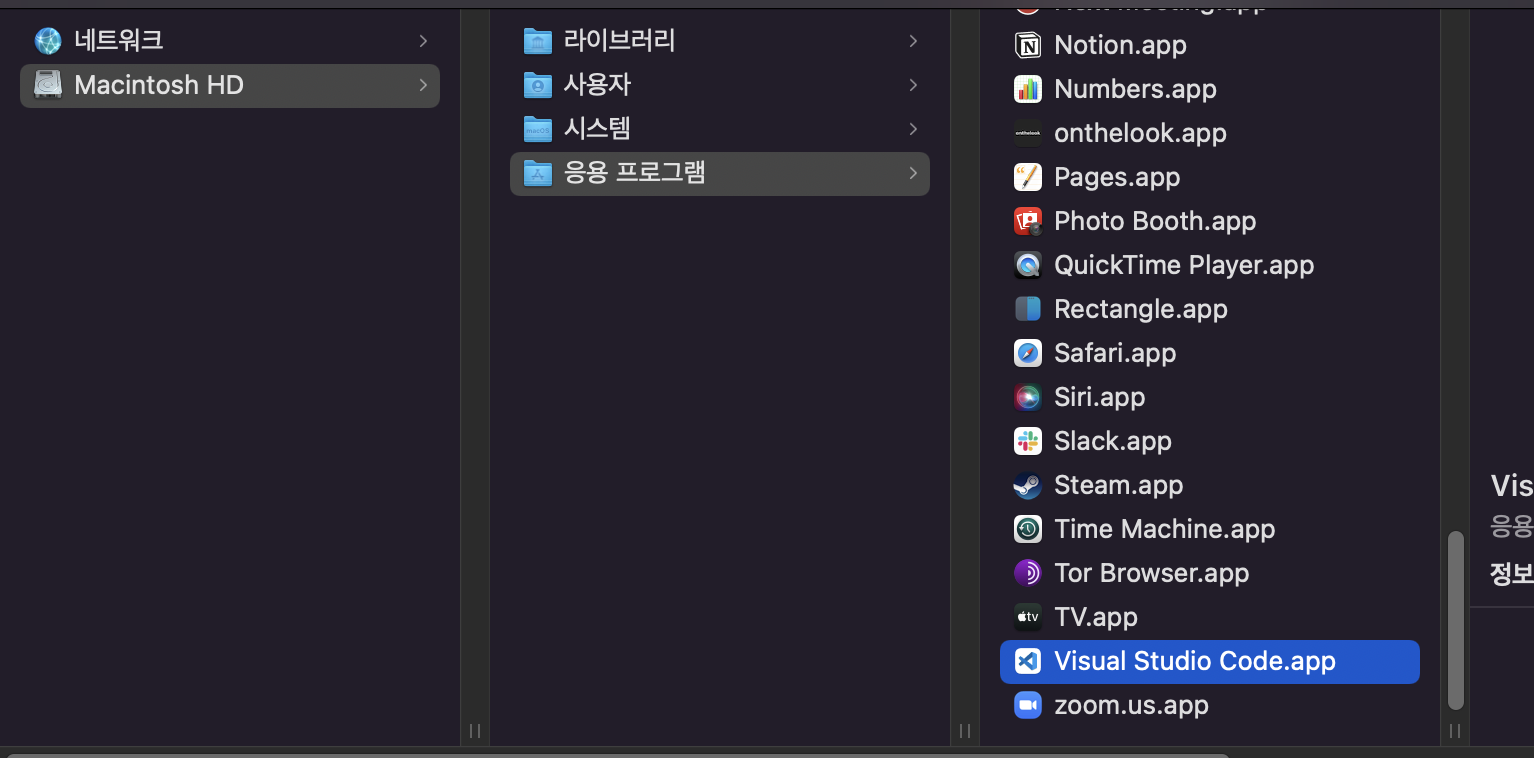Click the onthelook.app icon
The image size is (1534, 758).
[1027, 133]
